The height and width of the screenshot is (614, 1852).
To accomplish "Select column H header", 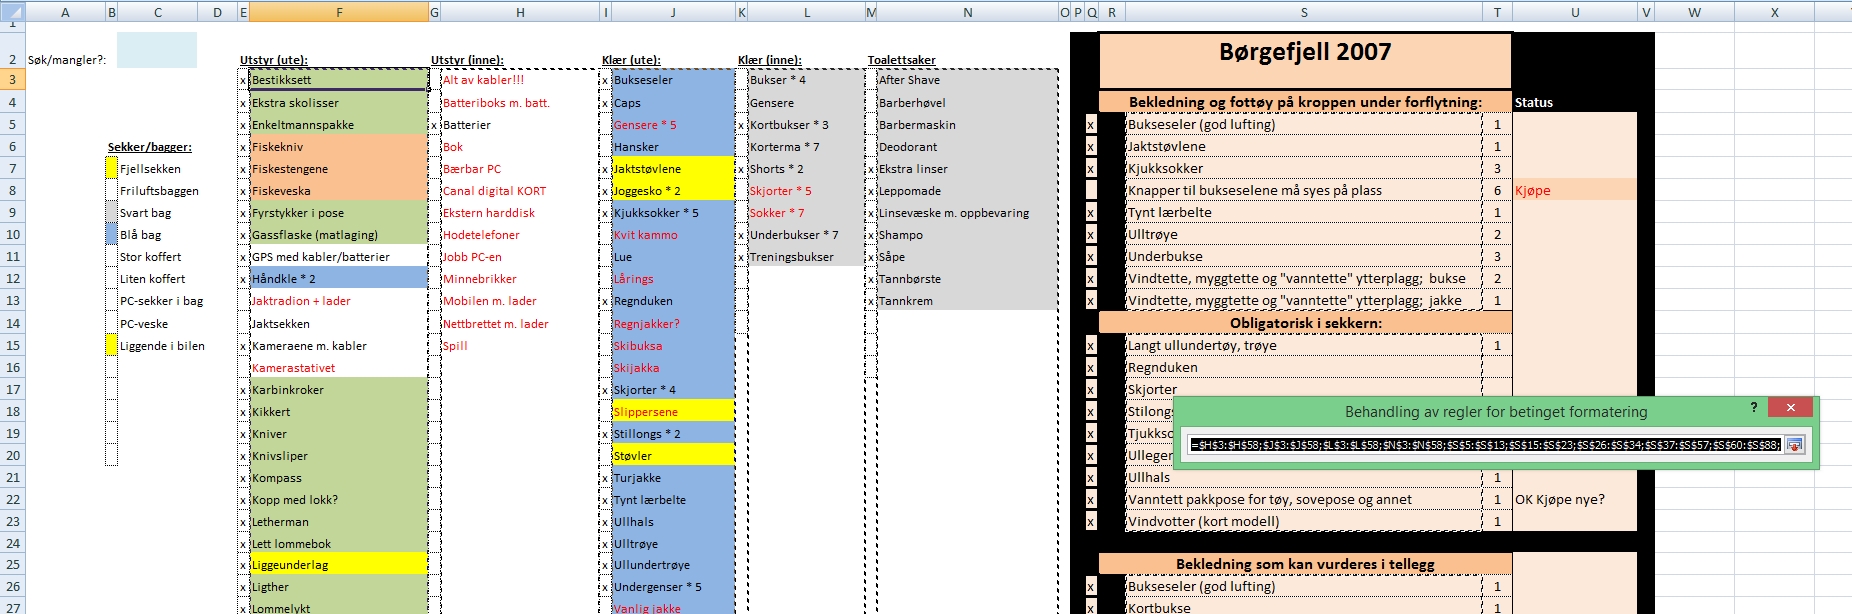I will click(x=520, y=13).
